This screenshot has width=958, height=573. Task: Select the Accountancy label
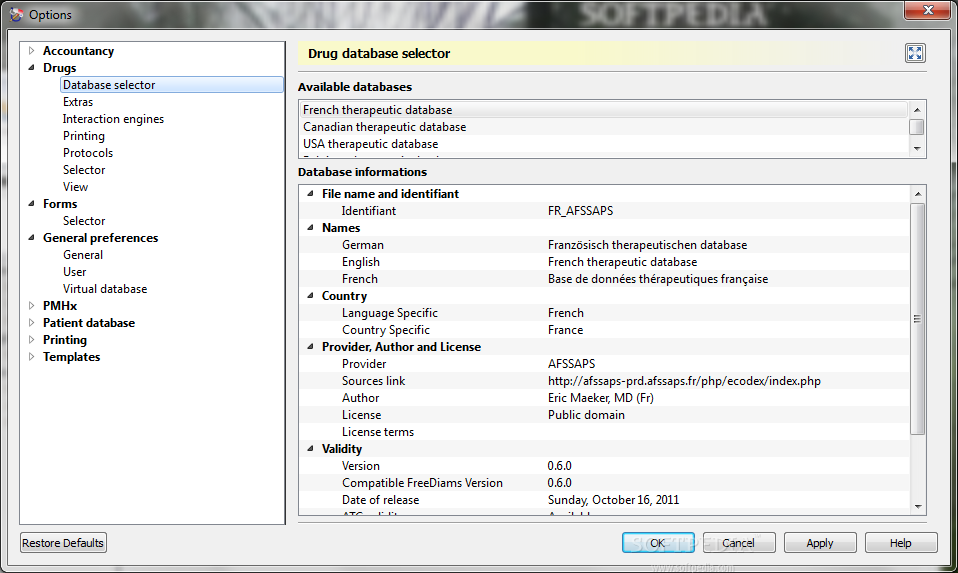point(78,51)
